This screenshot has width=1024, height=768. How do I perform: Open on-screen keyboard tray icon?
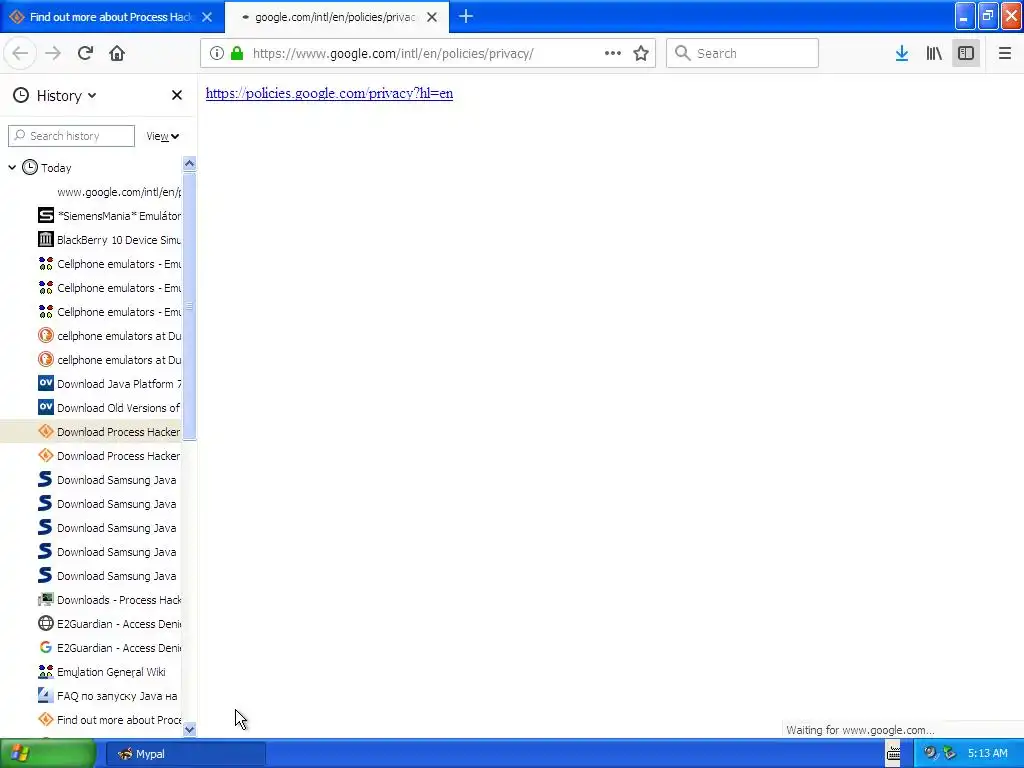click(x=893, y=754)
